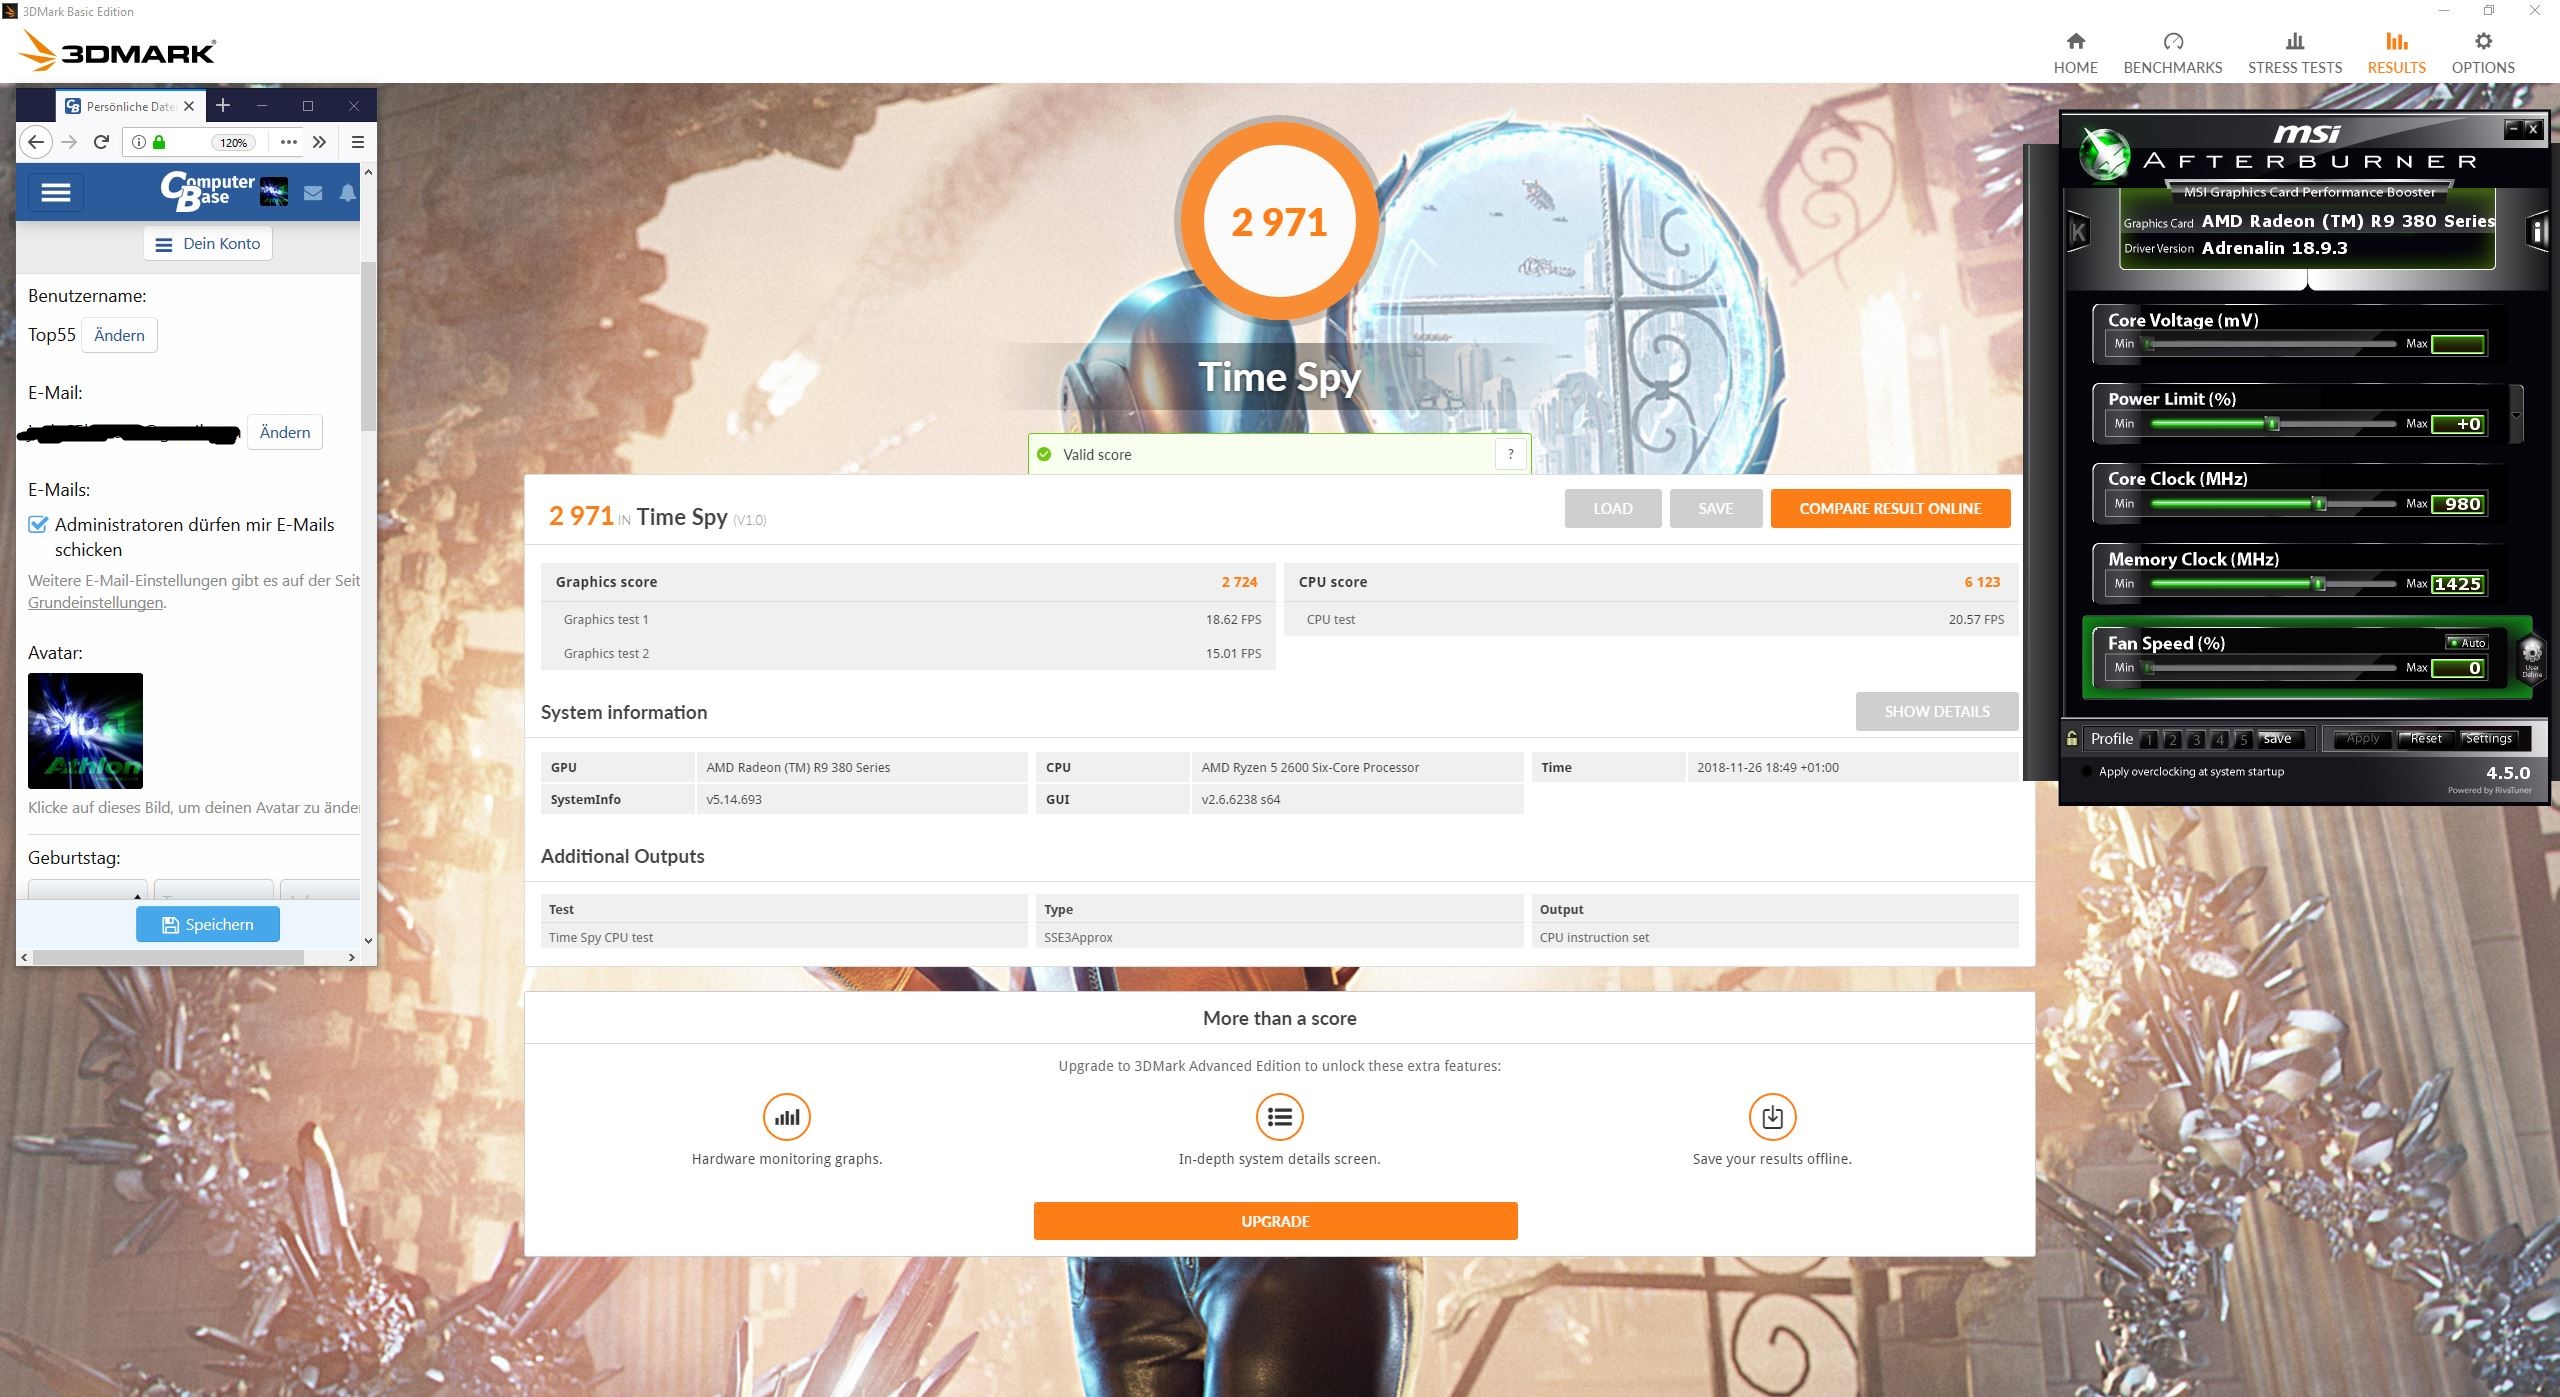Click the Ändern button next to Top55
This screenshot has height=1397, width=2560.
tap(119, 335)
